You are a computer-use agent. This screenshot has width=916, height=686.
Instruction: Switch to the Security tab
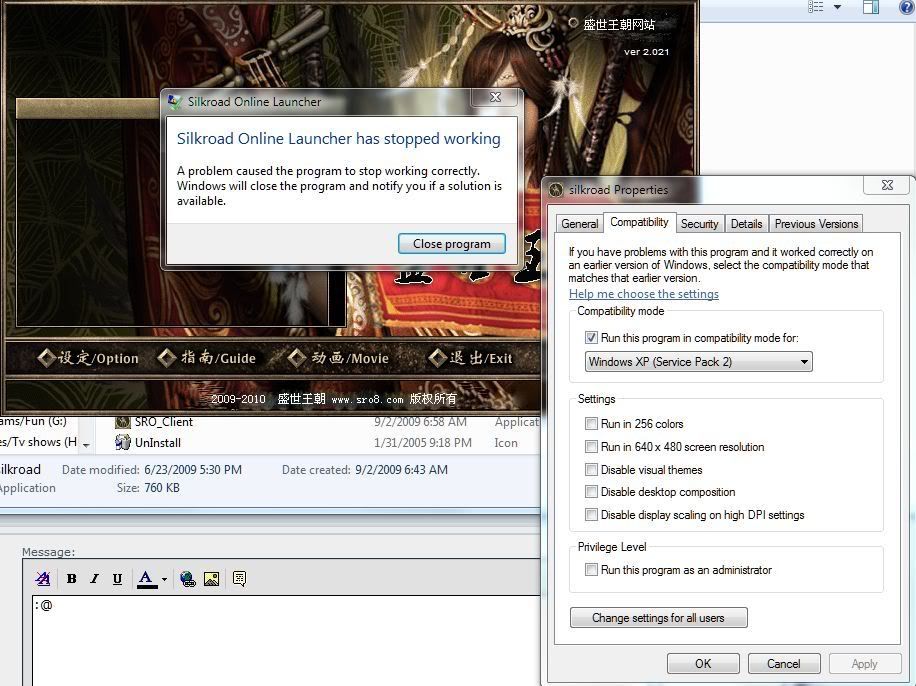pyautogui.click(x=699, y=224)
